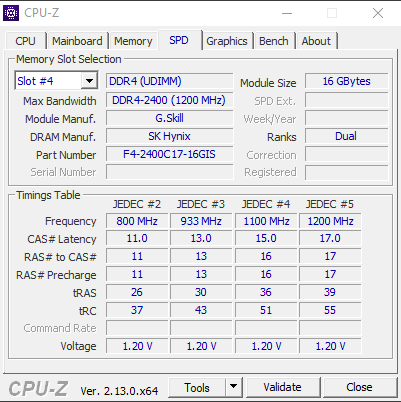Click the Tools button
Image resolution: width=401 pixels, height=402 pixels.
coord(197,387)
